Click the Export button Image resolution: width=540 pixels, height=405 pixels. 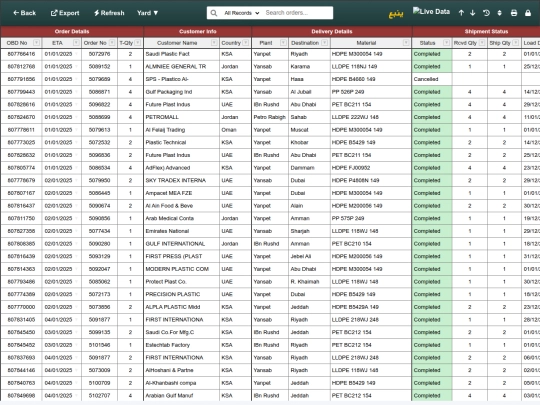click(x=65, y=13)
